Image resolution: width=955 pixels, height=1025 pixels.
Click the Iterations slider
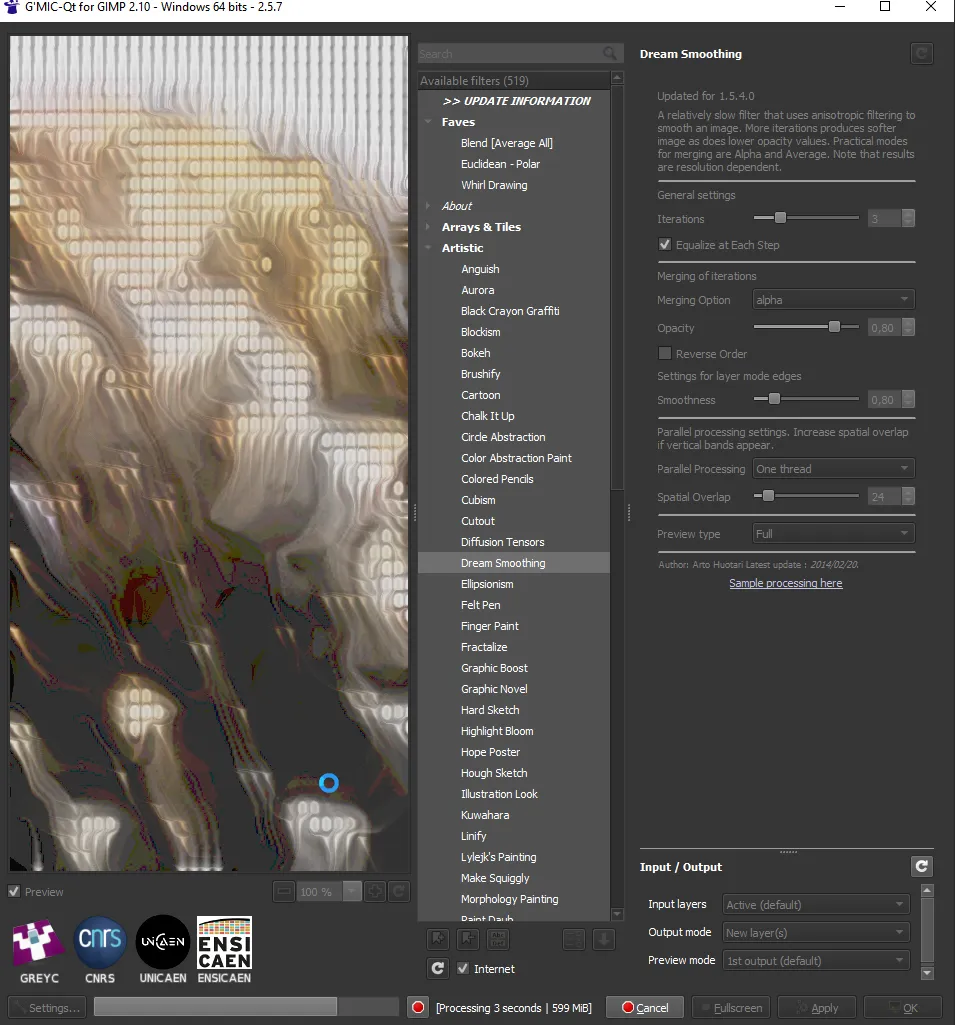[806, 218]
